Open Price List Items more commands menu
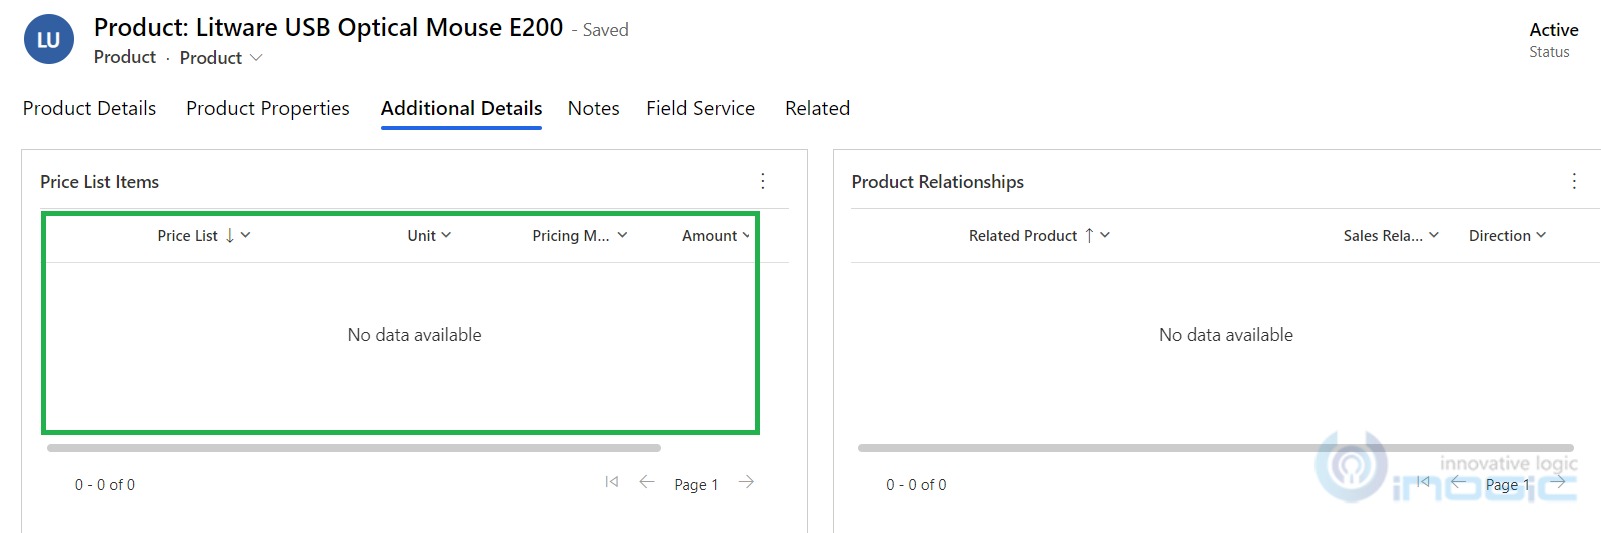Image resolution: width=1601 pixels, height=533 pixels. 763,181
